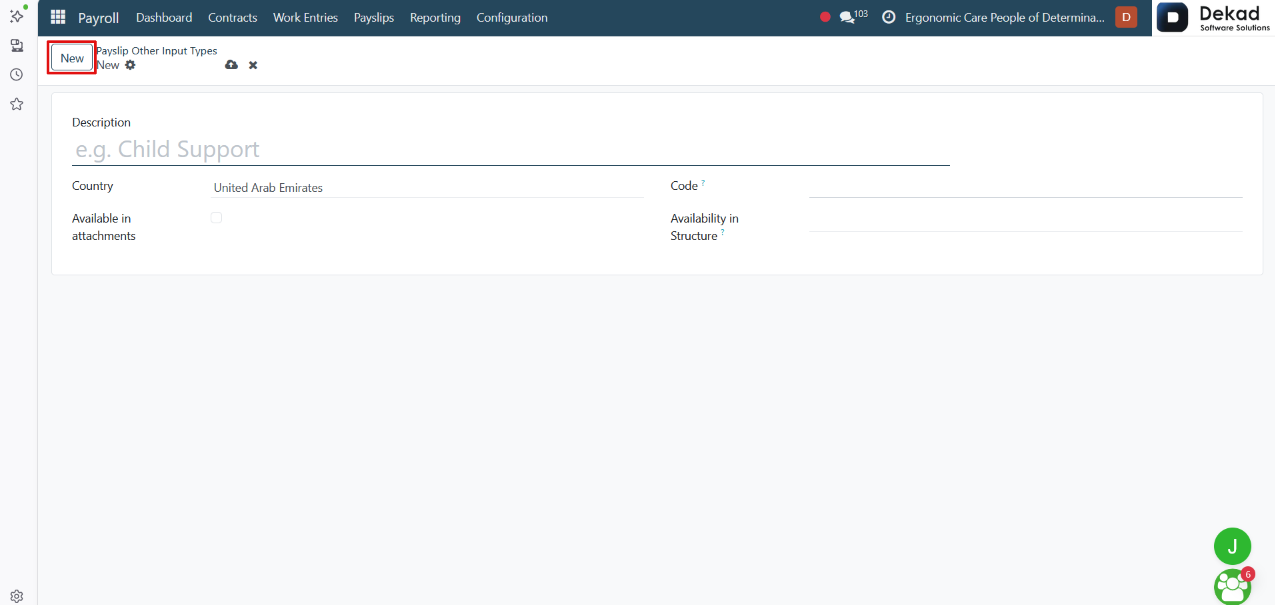Image resolution: width=1275 pixels, height=605 pixels.
Task: Open the Country dropdown showing United Arab Emirates
Action: 427,188
